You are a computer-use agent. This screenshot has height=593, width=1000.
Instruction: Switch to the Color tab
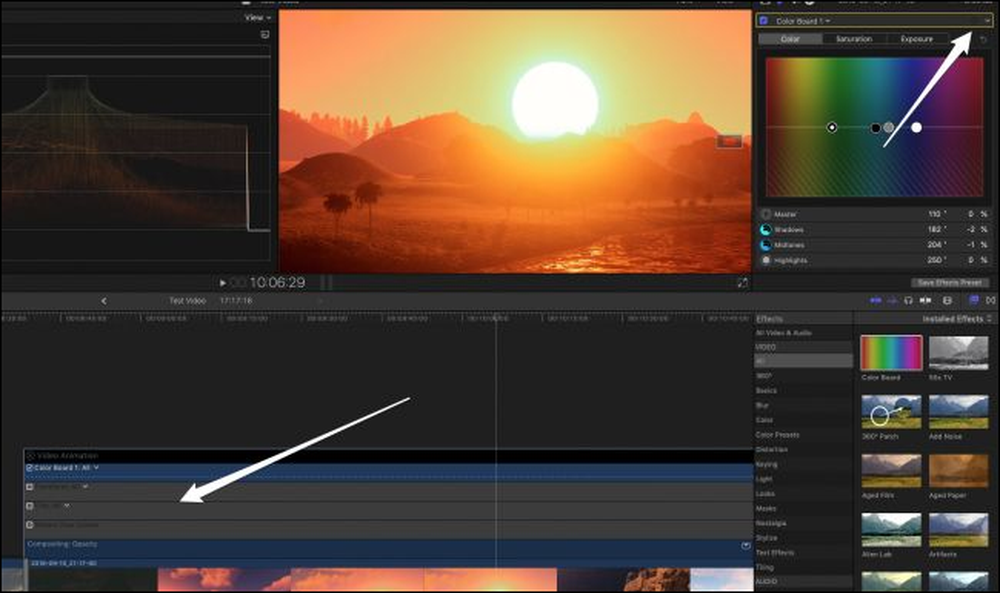tap(790, 39)
